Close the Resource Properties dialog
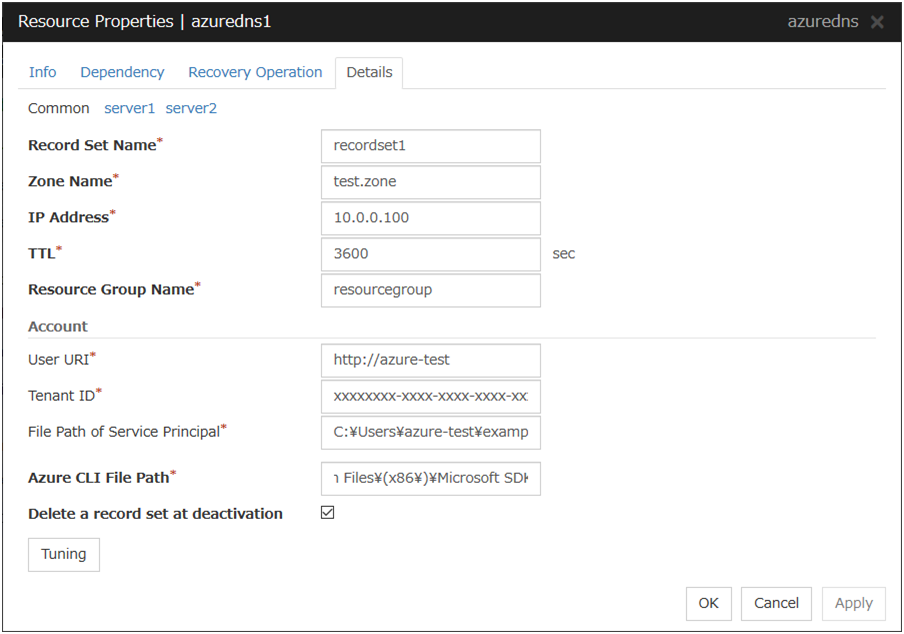 tap(877, 22)
